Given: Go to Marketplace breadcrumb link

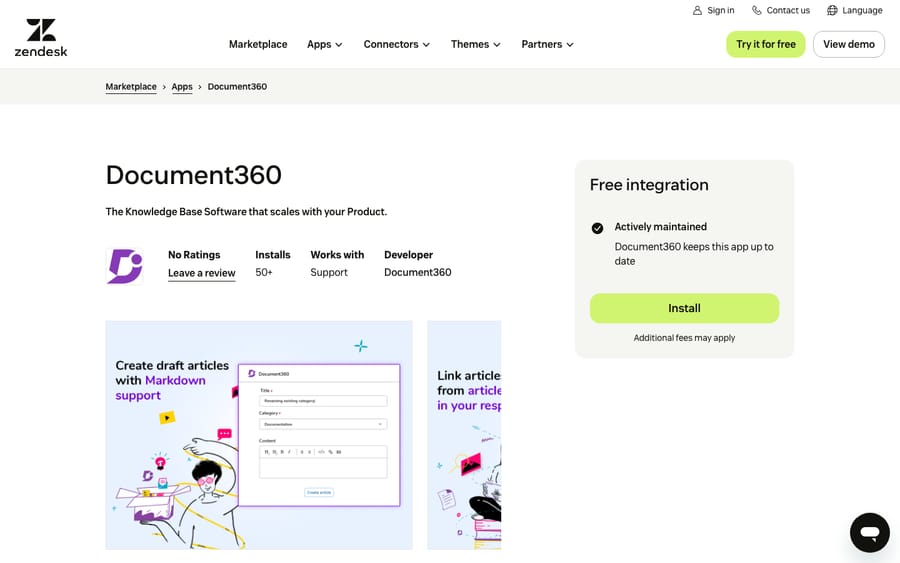Looking at the screenshot, I should 131,87.
